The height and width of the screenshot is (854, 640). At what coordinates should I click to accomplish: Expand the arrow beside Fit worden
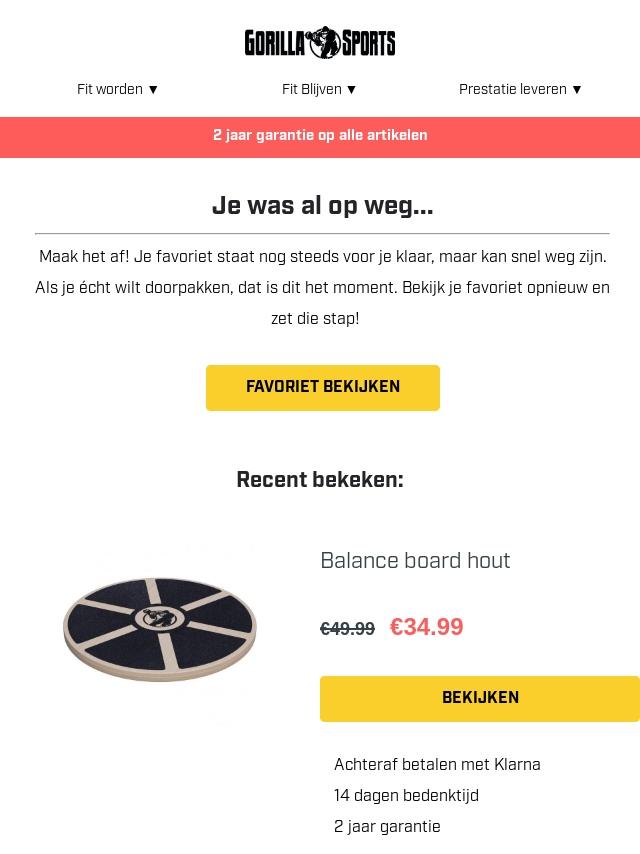[x=153, y=90]
